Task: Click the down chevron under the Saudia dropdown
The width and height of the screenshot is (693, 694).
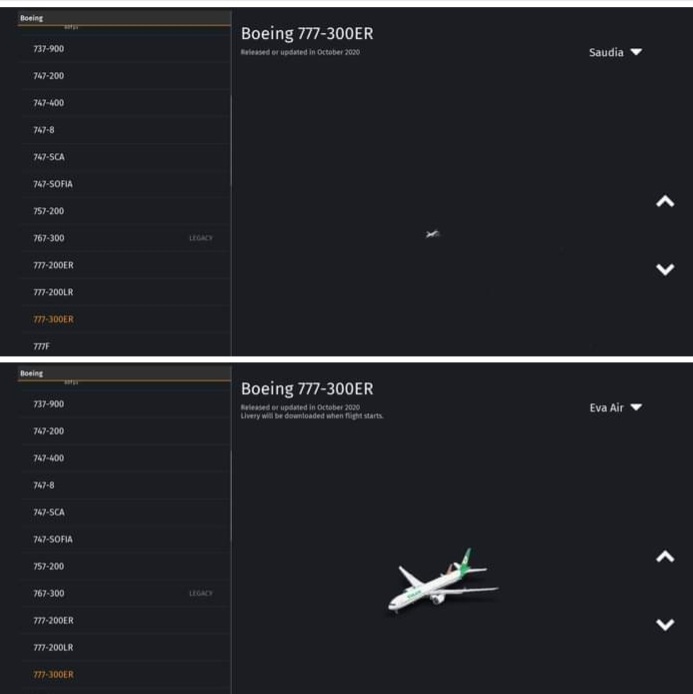Action: [x=665, y=268]
